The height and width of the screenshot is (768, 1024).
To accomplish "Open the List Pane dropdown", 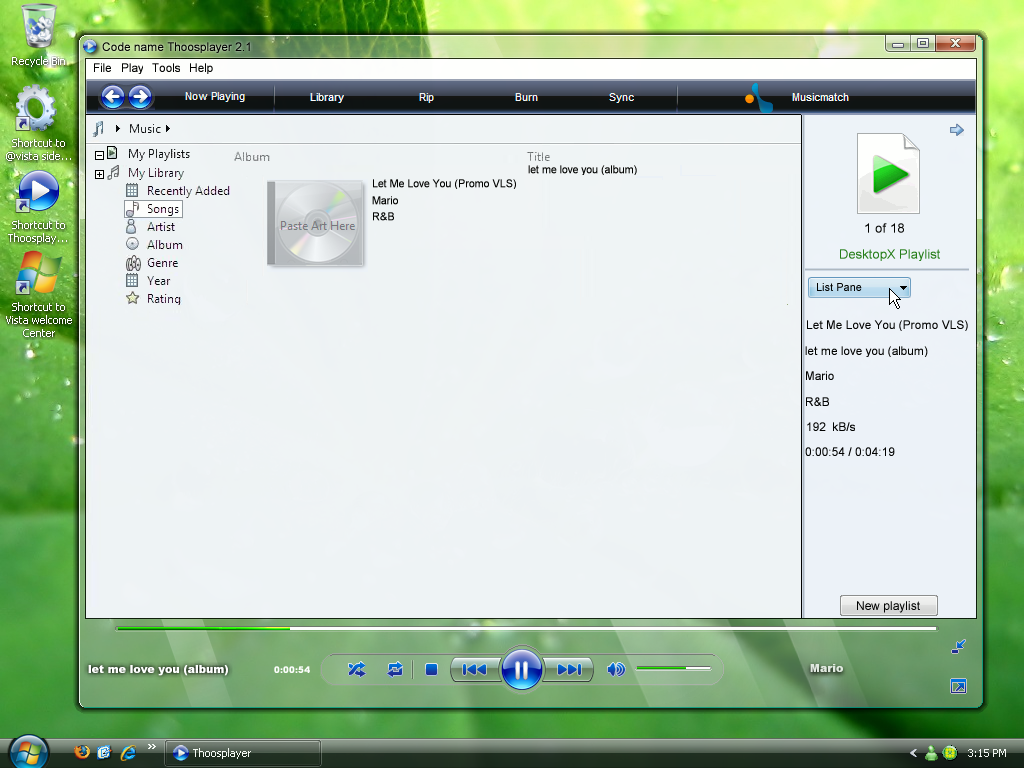I will 859,287.
